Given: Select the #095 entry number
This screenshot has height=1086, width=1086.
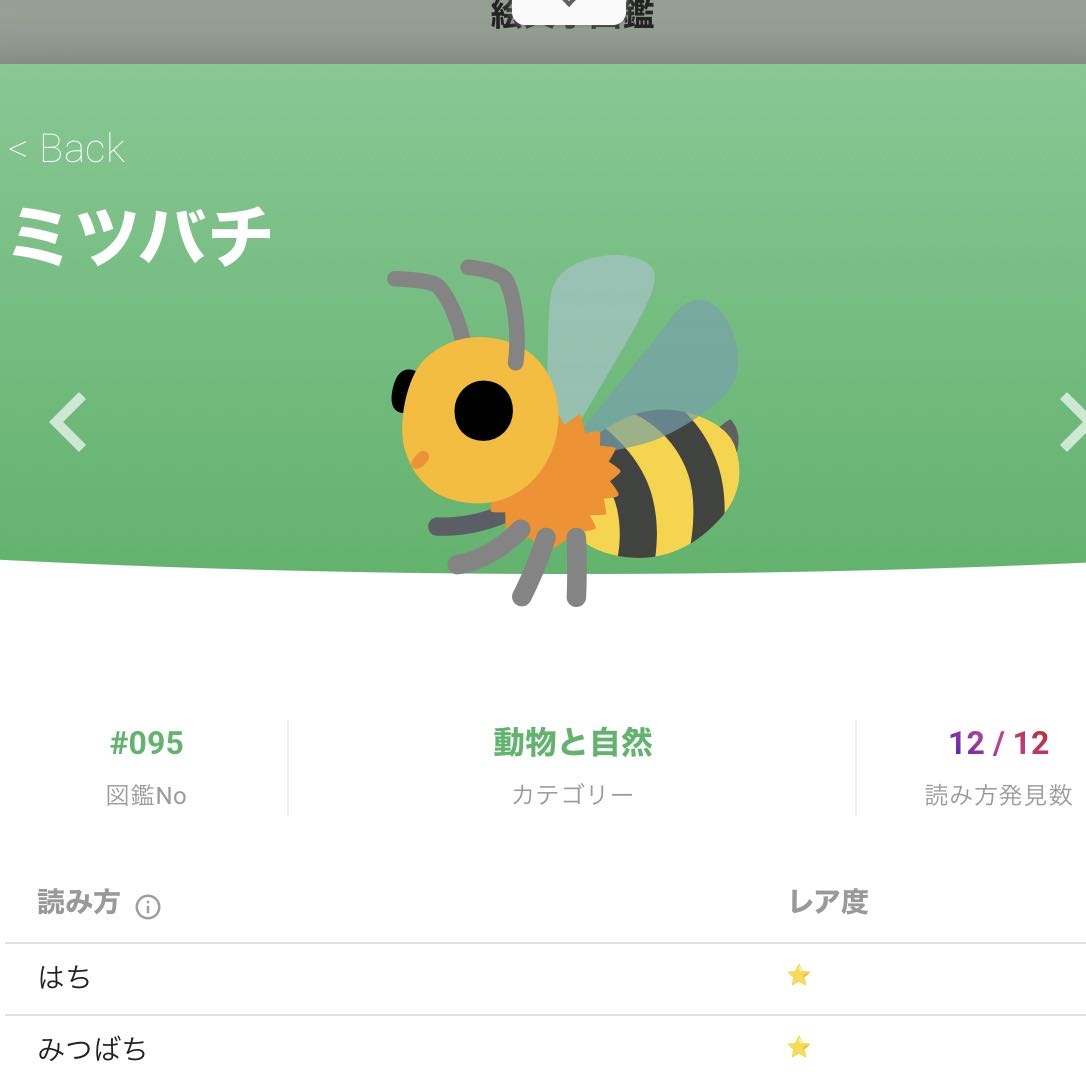Looking at the screenshot, I should 146,743.
